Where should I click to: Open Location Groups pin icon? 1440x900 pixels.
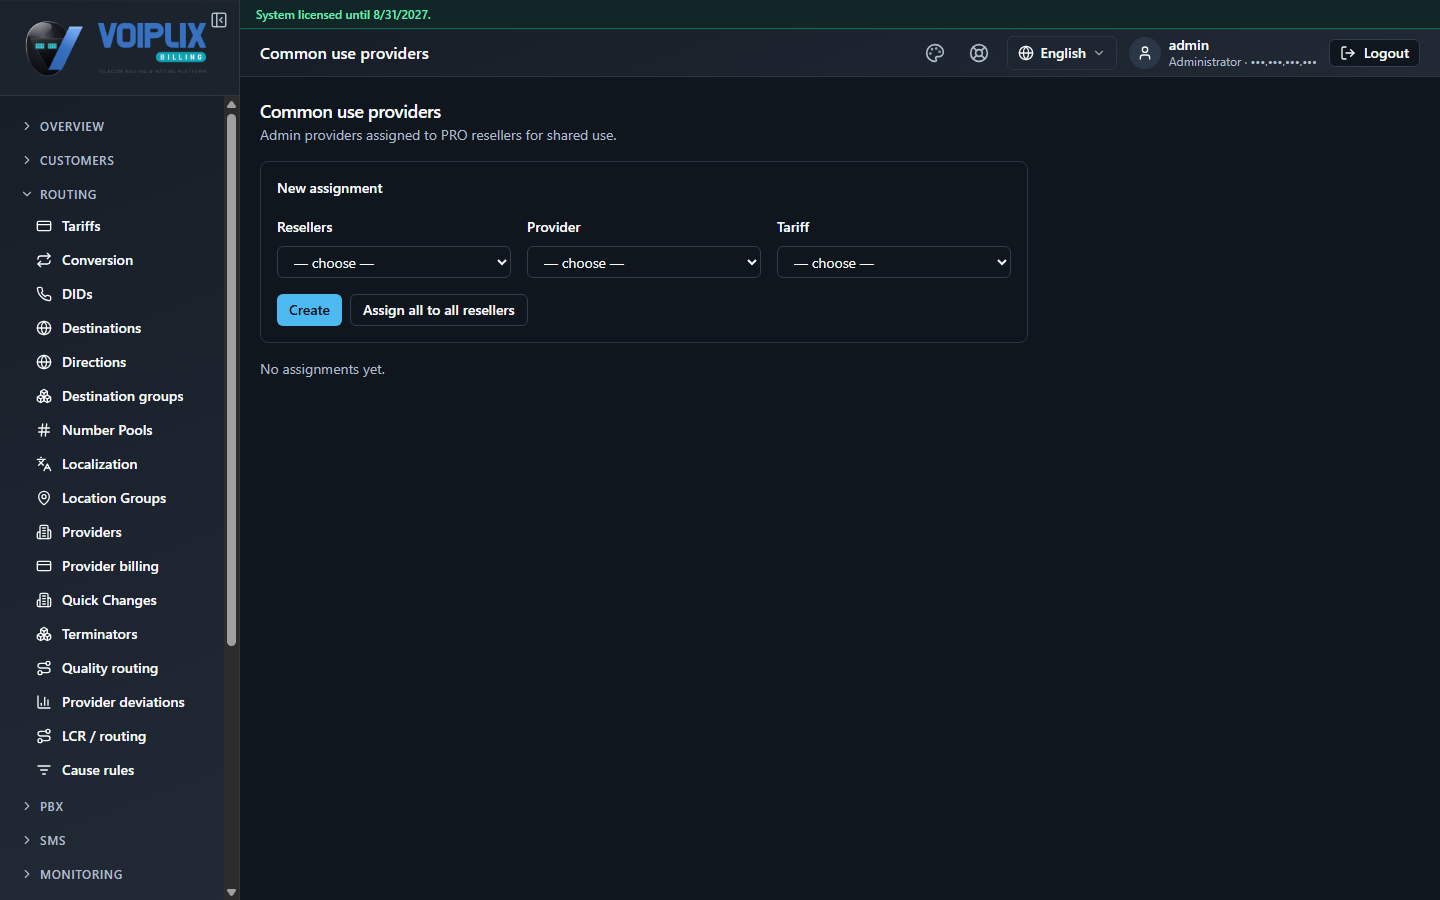pos(44,498)
